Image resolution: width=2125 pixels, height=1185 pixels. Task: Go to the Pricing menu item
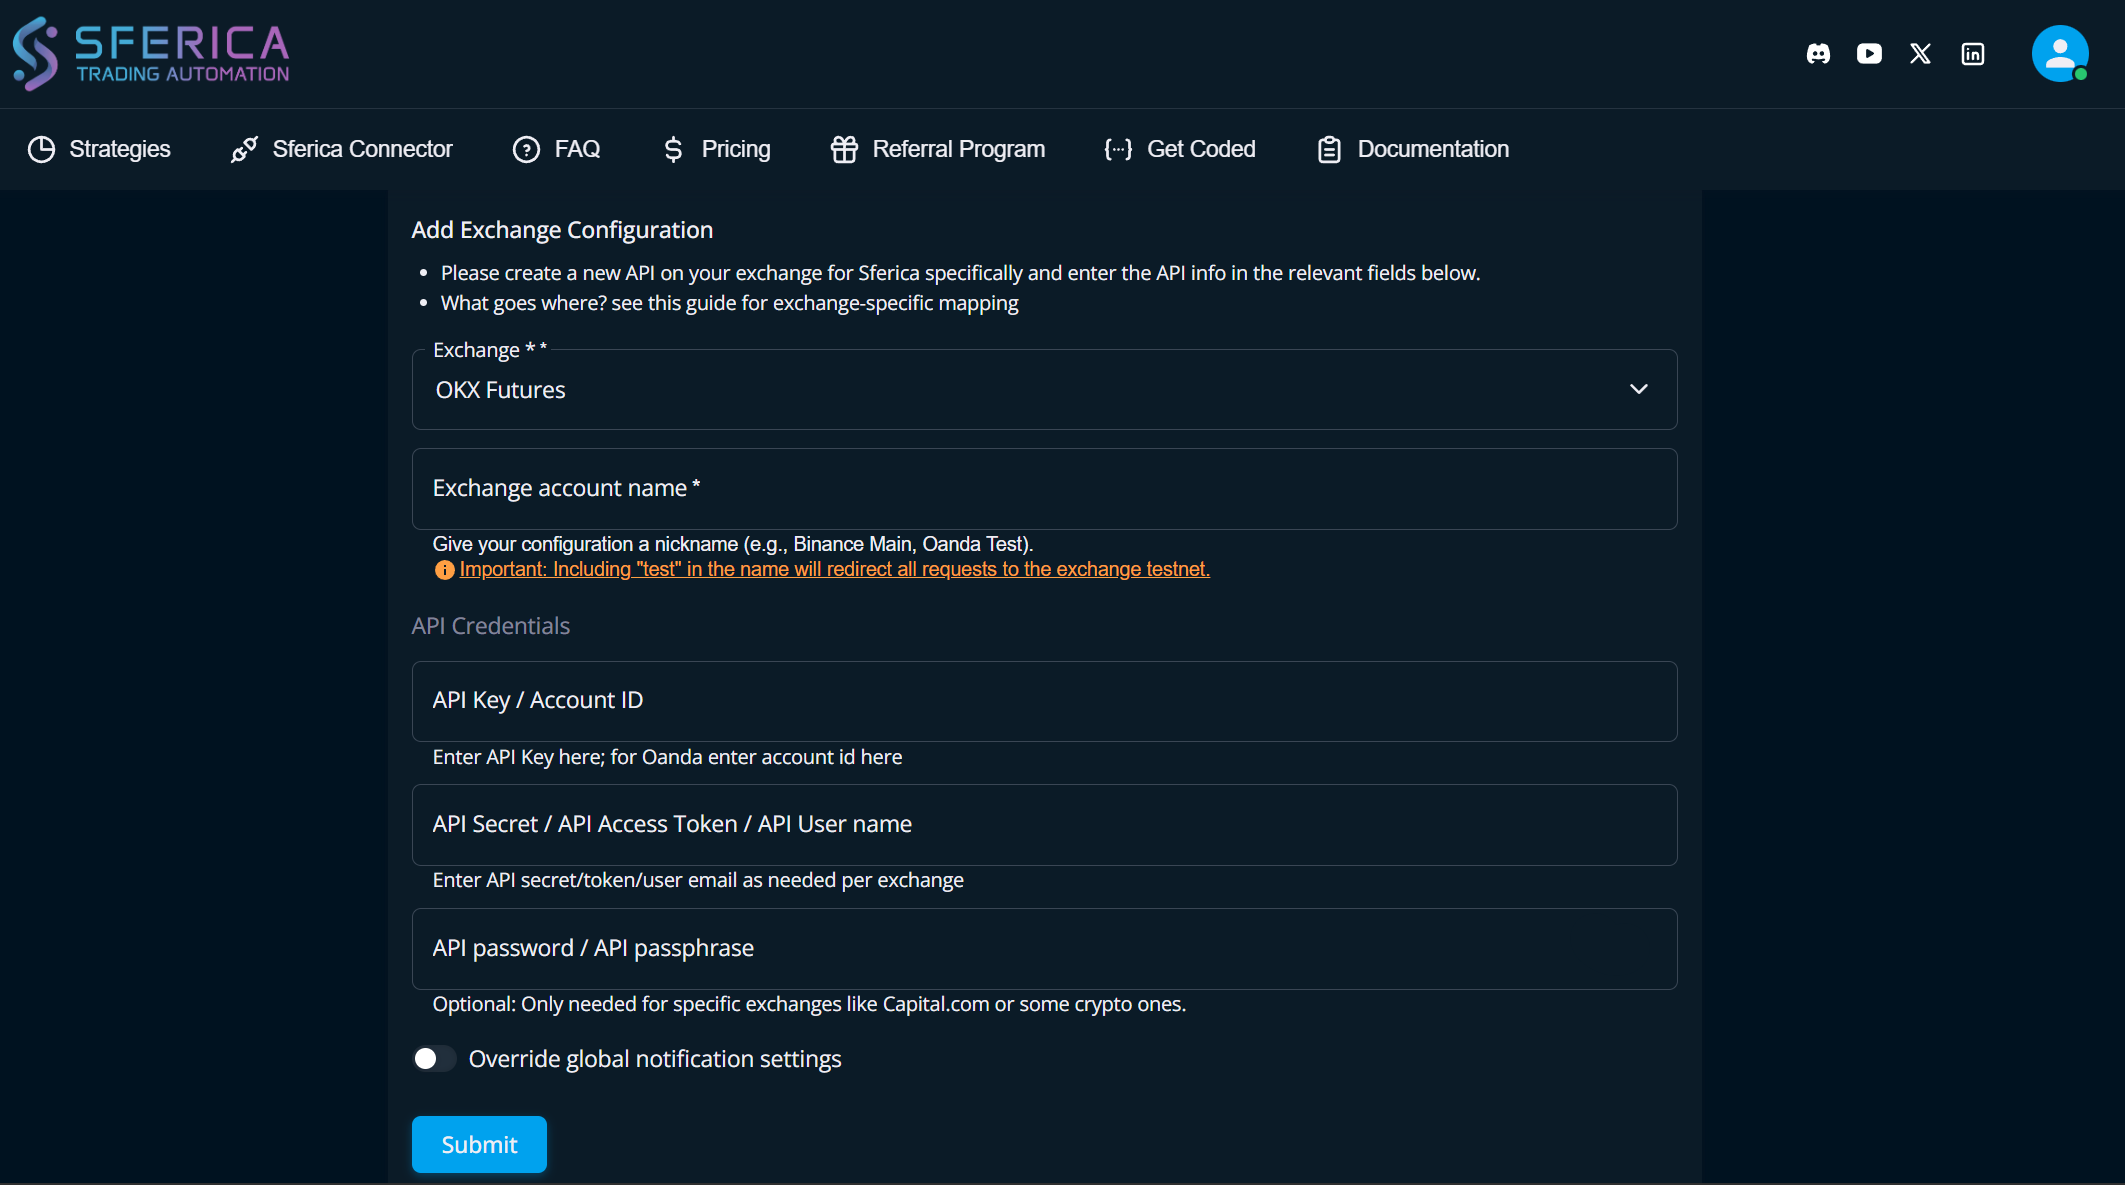pyautogui.click(x=717, y=149)
